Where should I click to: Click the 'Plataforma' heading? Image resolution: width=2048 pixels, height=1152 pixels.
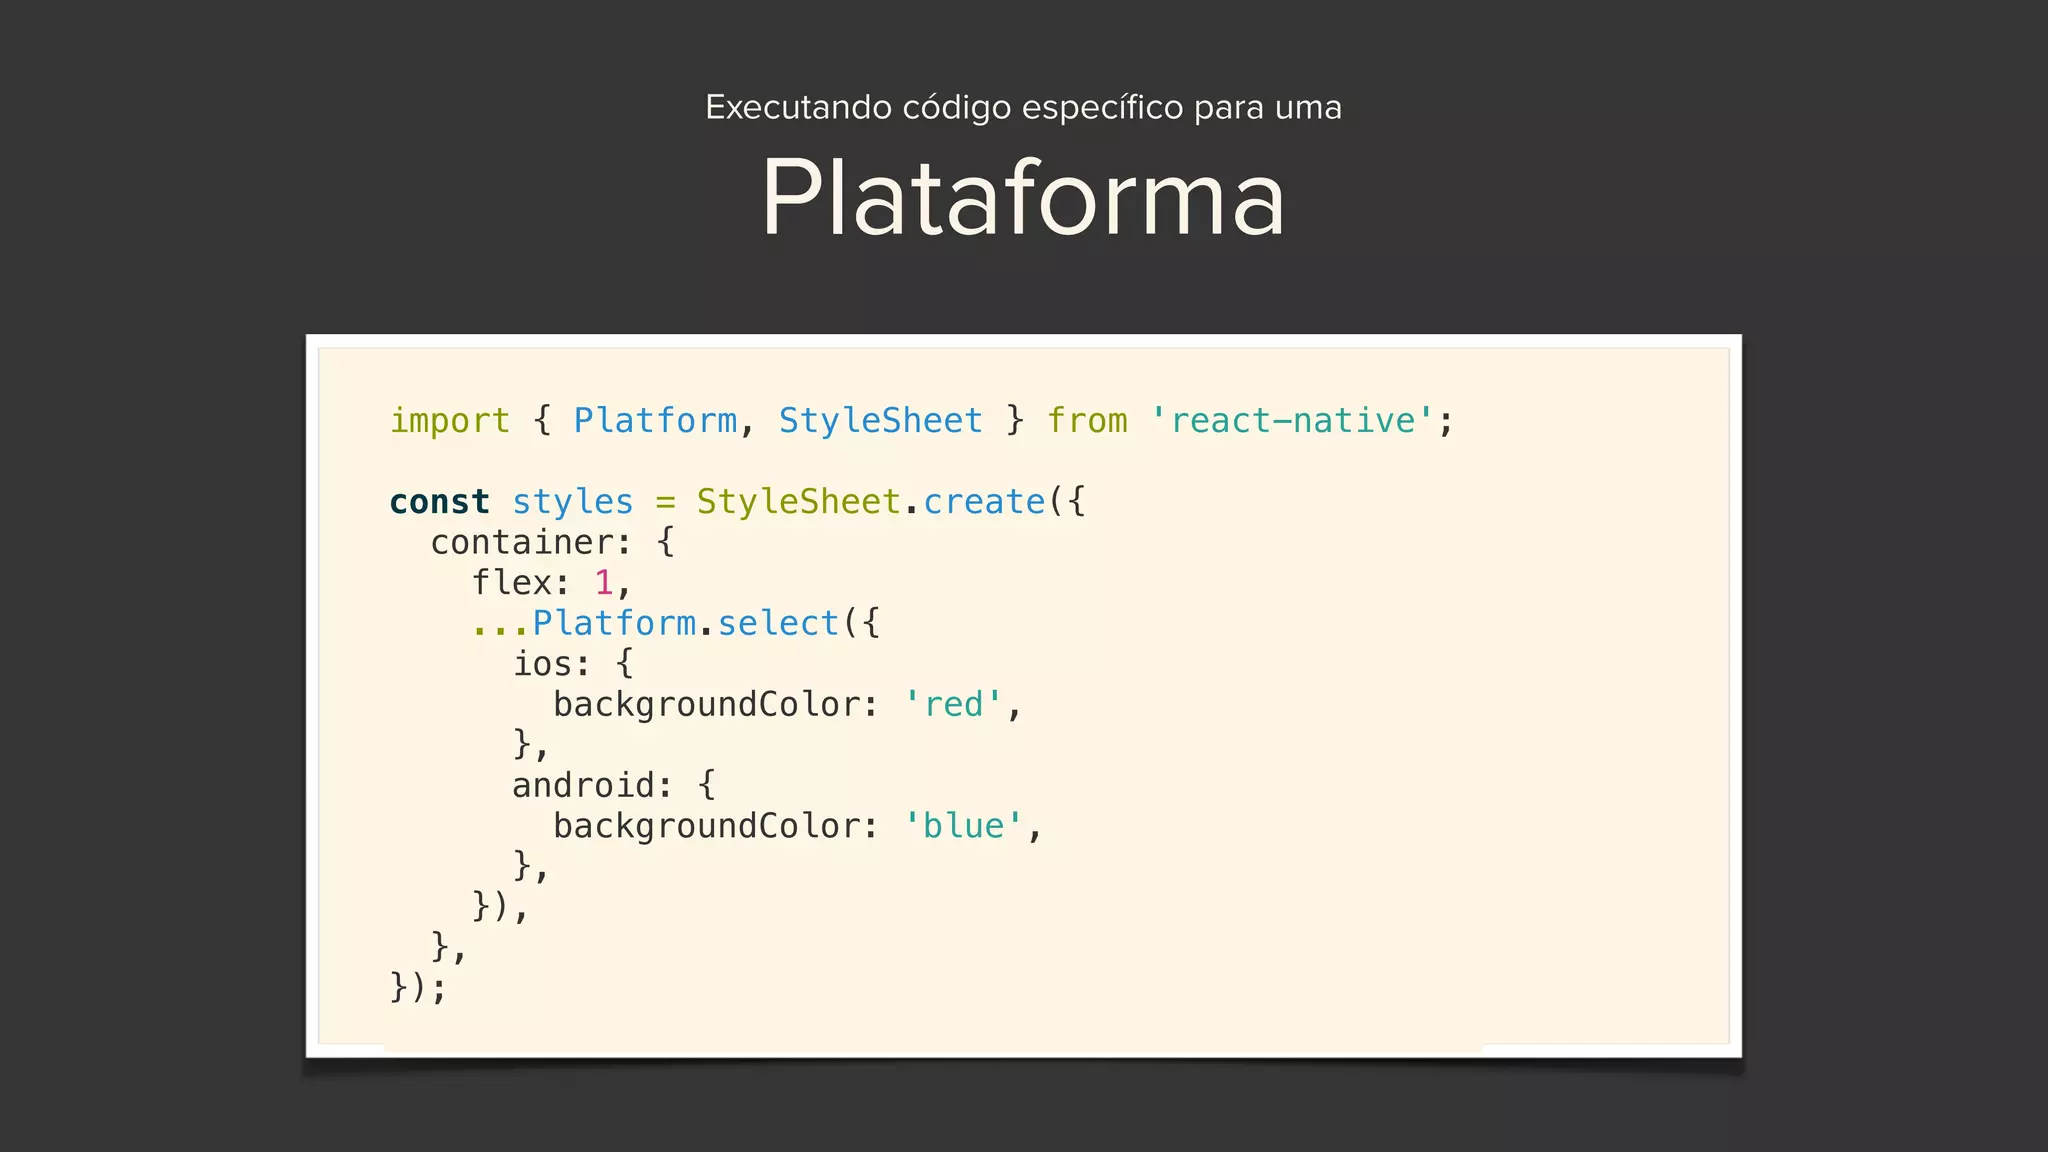click(x=1023, y=198)
